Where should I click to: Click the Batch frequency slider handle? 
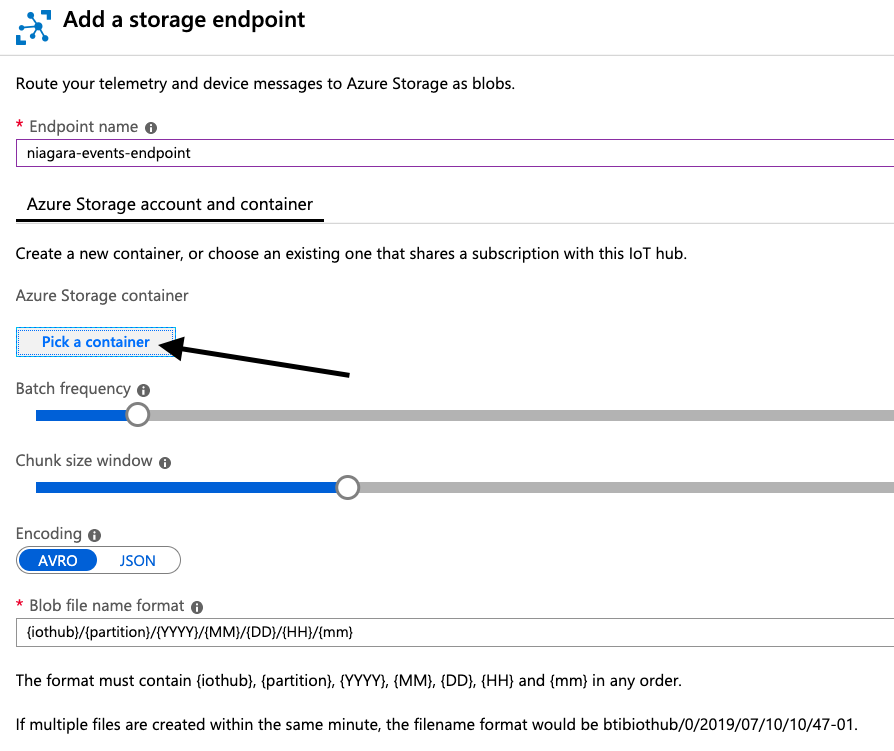[x=137, y=413]
